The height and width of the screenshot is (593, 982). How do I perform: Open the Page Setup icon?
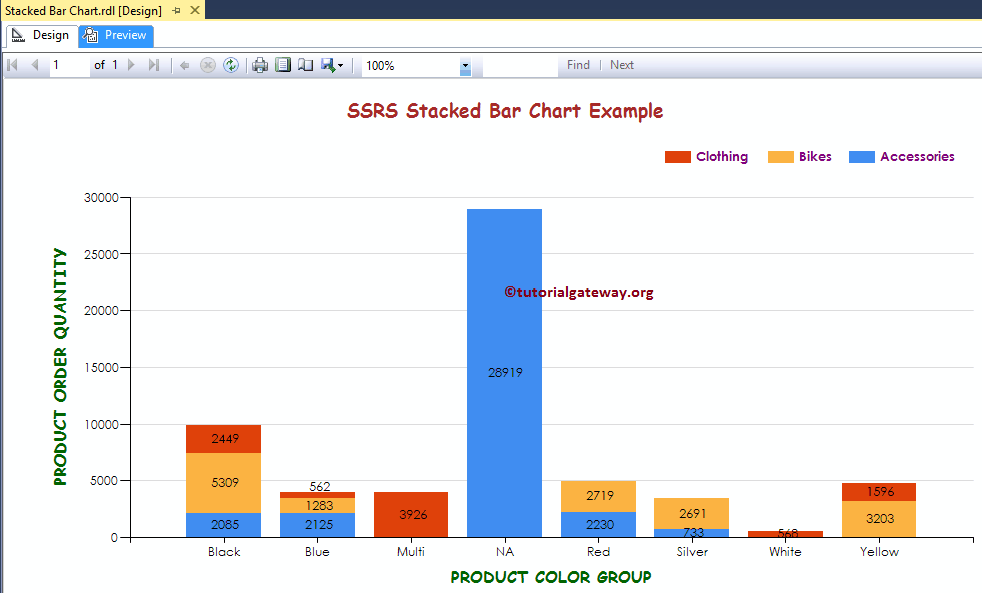tap(303, 64)
